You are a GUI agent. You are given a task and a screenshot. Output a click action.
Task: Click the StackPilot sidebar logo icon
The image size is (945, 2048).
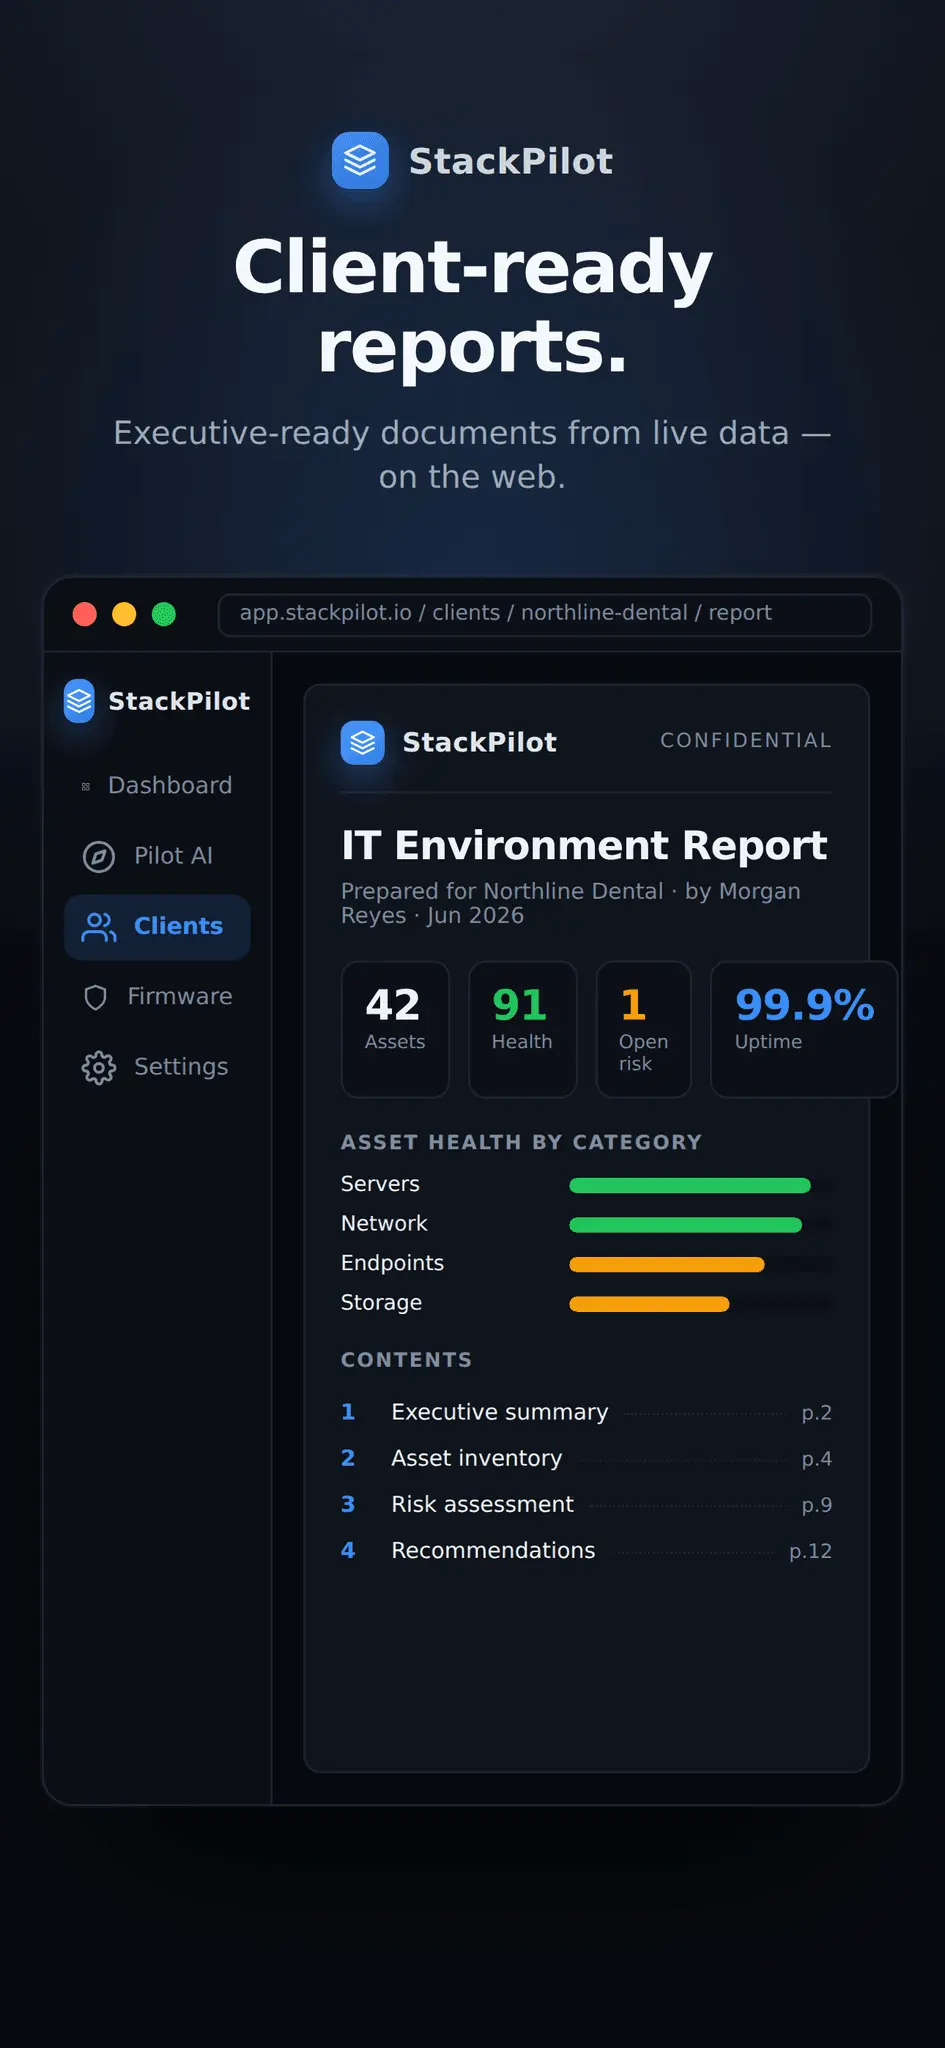click(x=79, y=701)
